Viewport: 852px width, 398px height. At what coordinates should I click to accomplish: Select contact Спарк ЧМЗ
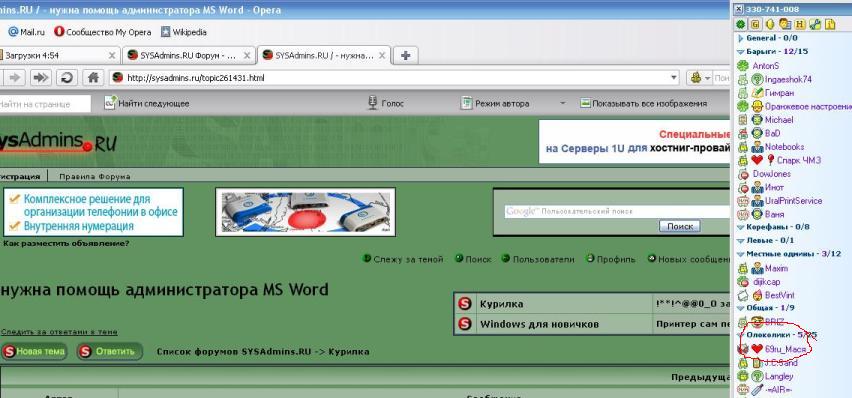tap(799, 160)
